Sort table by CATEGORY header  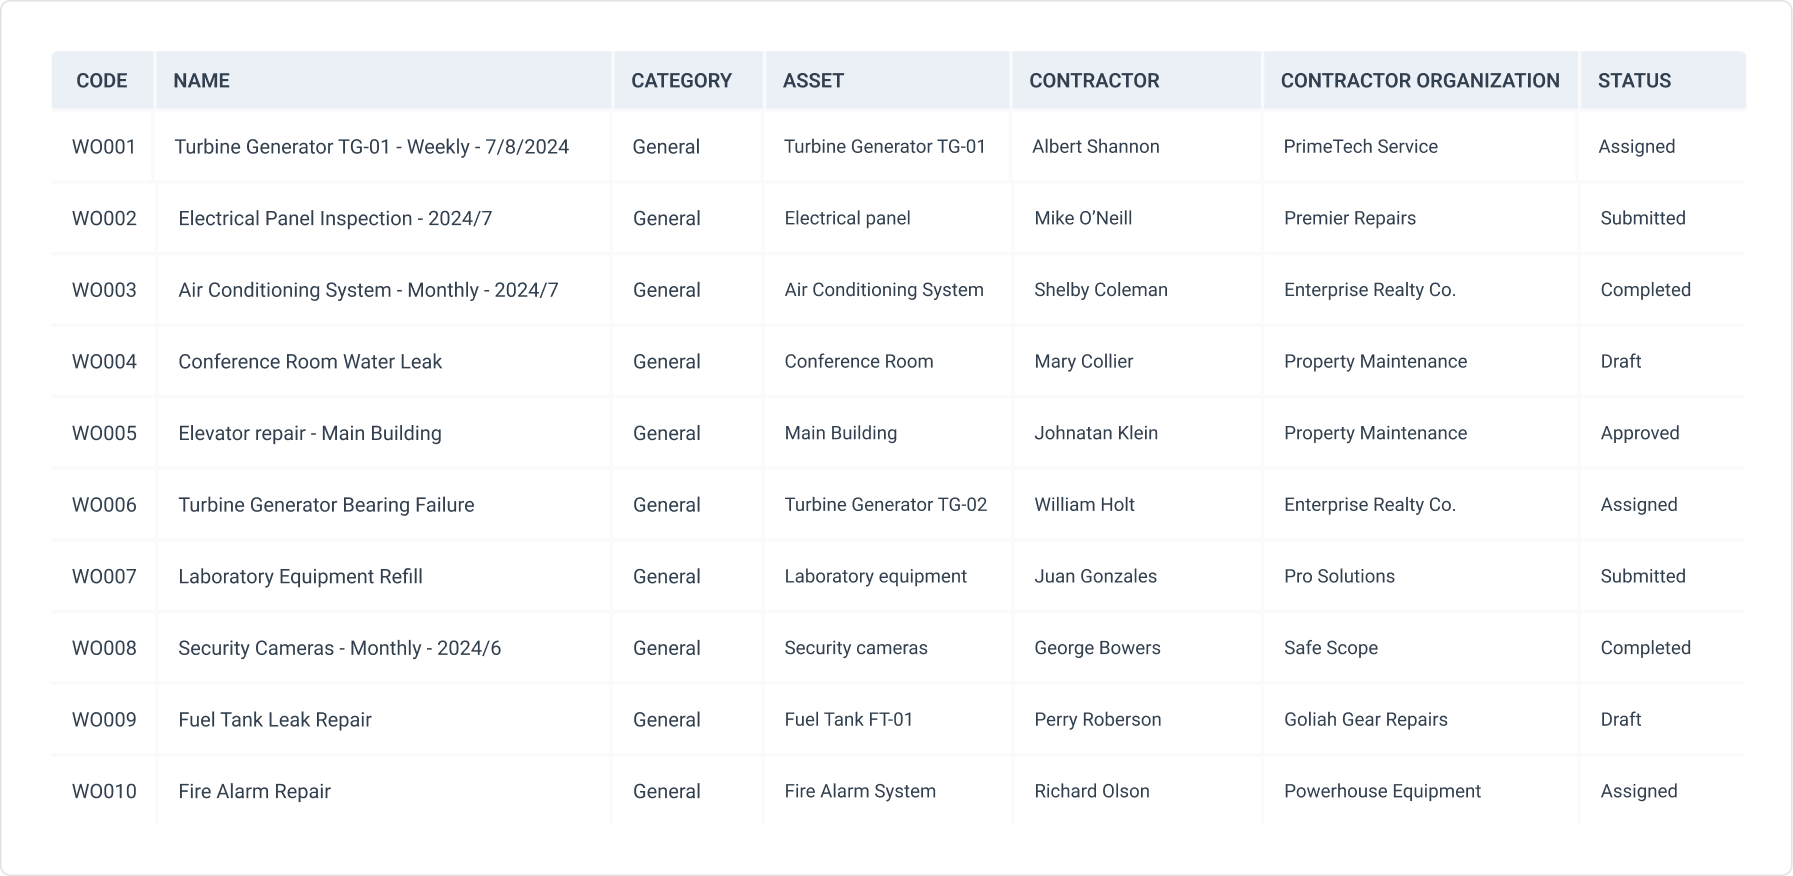pyautogui.click(x=681, y=81)
